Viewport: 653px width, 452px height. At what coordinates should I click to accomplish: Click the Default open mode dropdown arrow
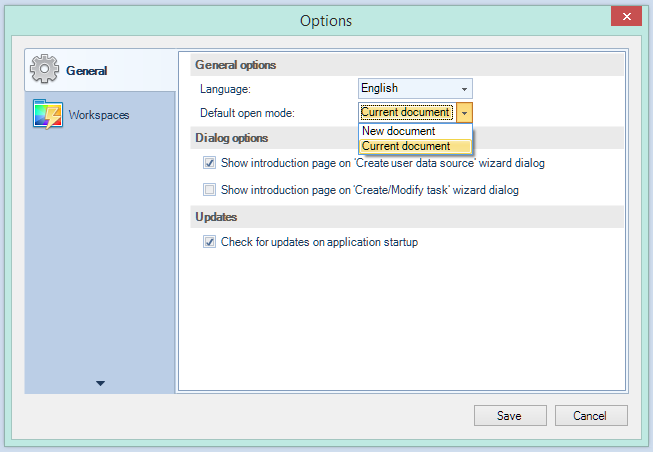click(x=465, y=113)
